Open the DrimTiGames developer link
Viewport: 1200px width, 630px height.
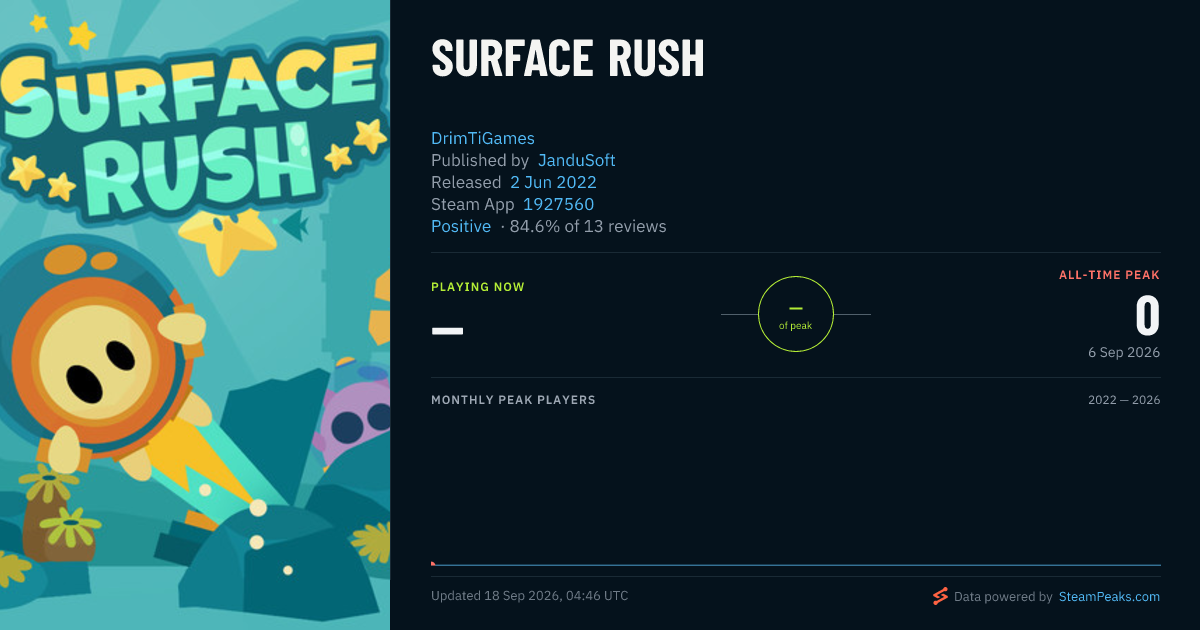[483, 138]
